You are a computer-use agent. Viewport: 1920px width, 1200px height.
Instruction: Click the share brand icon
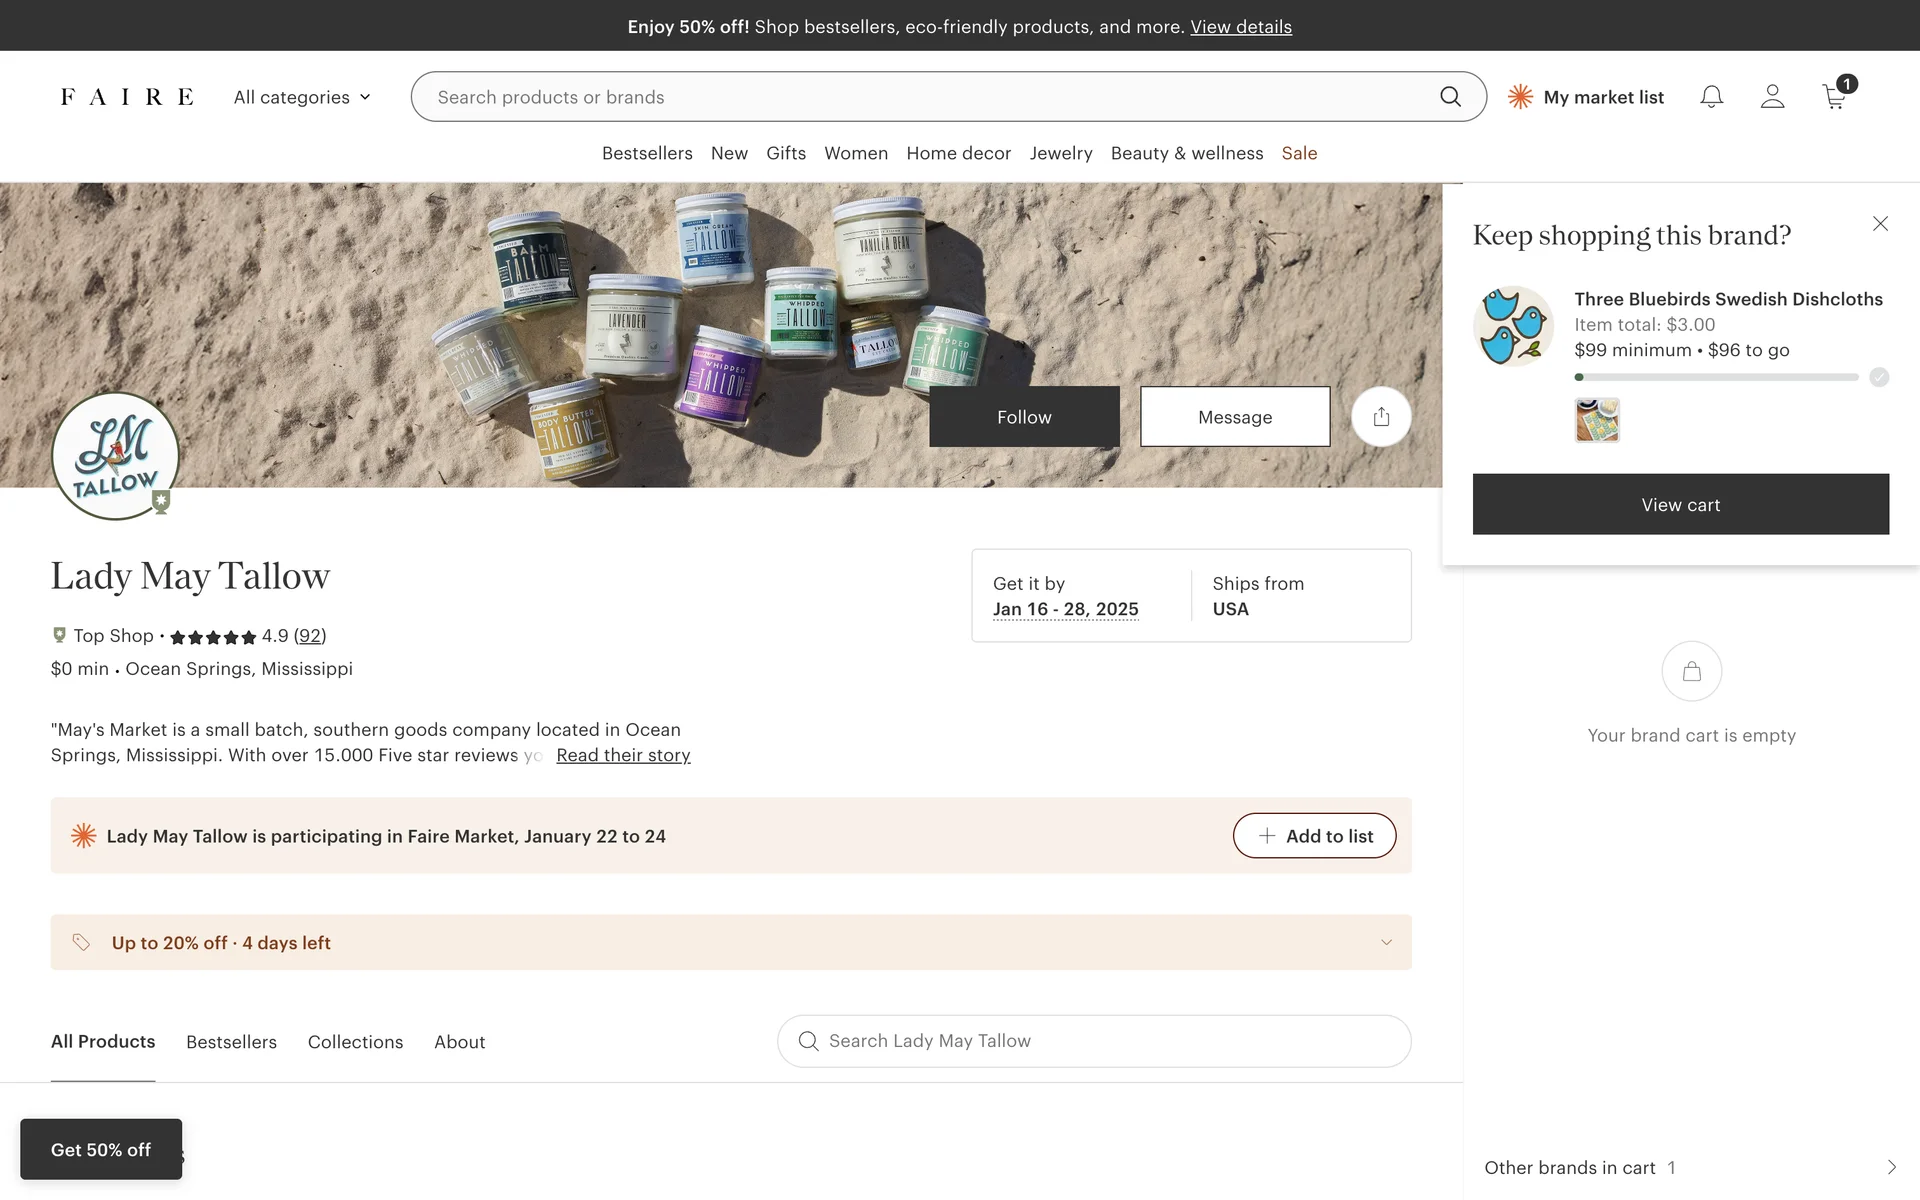point(1381,417)
